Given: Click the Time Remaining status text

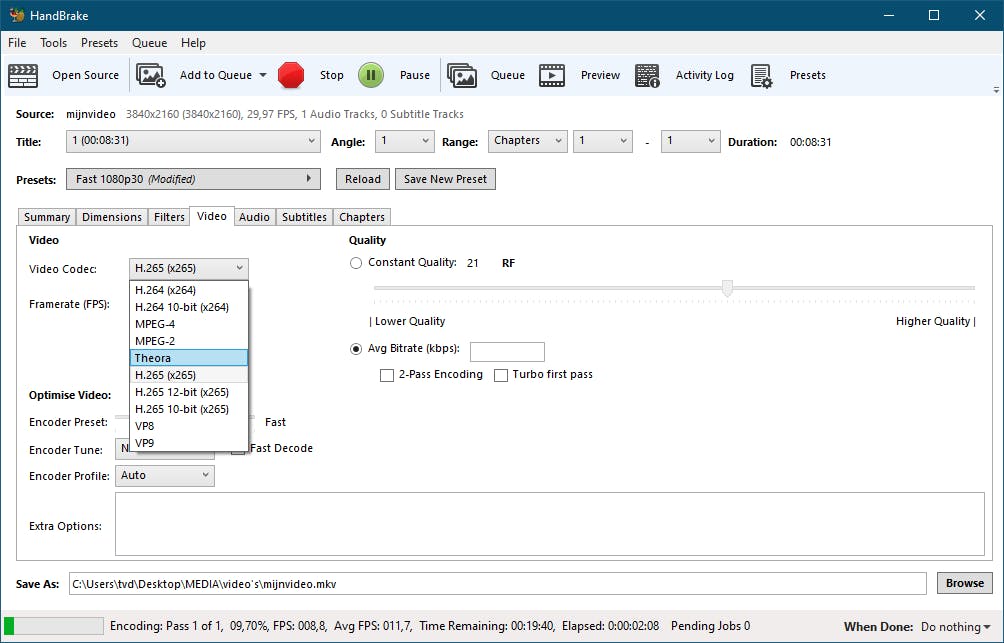Looking at the screenshot, I should [487, 626].
